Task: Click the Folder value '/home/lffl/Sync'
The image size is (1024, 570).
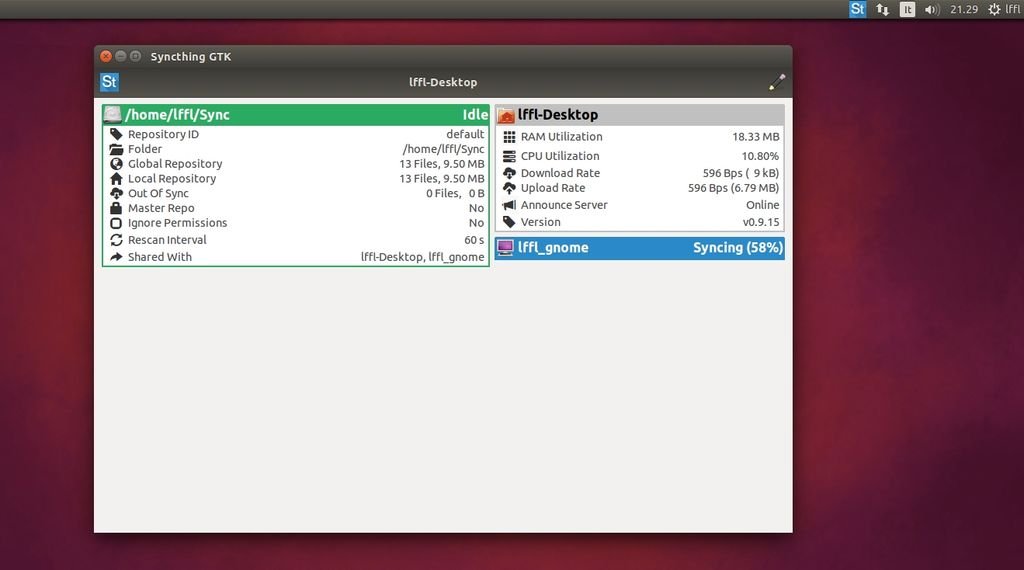Action: (443, 150)
